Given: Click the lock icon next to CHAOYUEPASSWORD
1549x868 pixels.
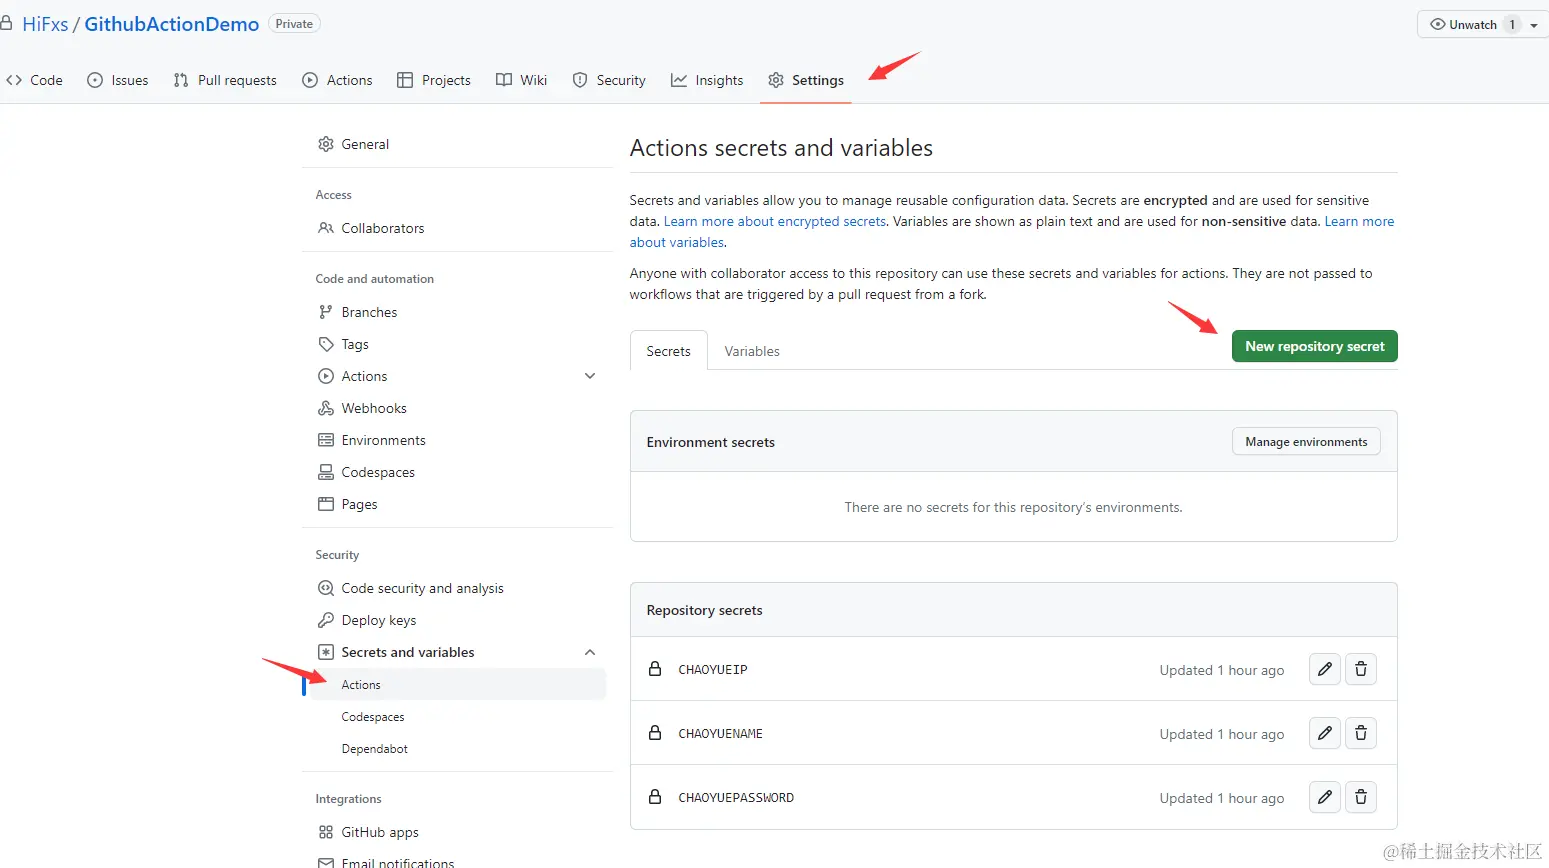Looking at the screenshot, I should (x=655, y=797).
